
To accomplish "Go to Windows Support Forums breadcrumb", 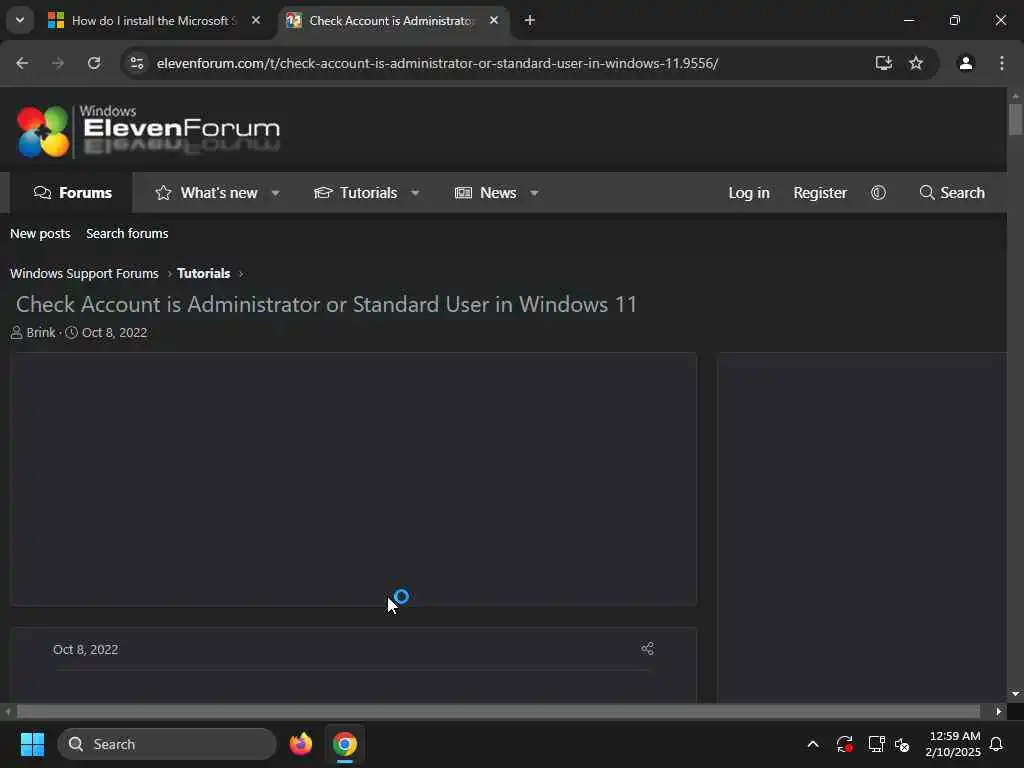I will click(x=84, y=273).
